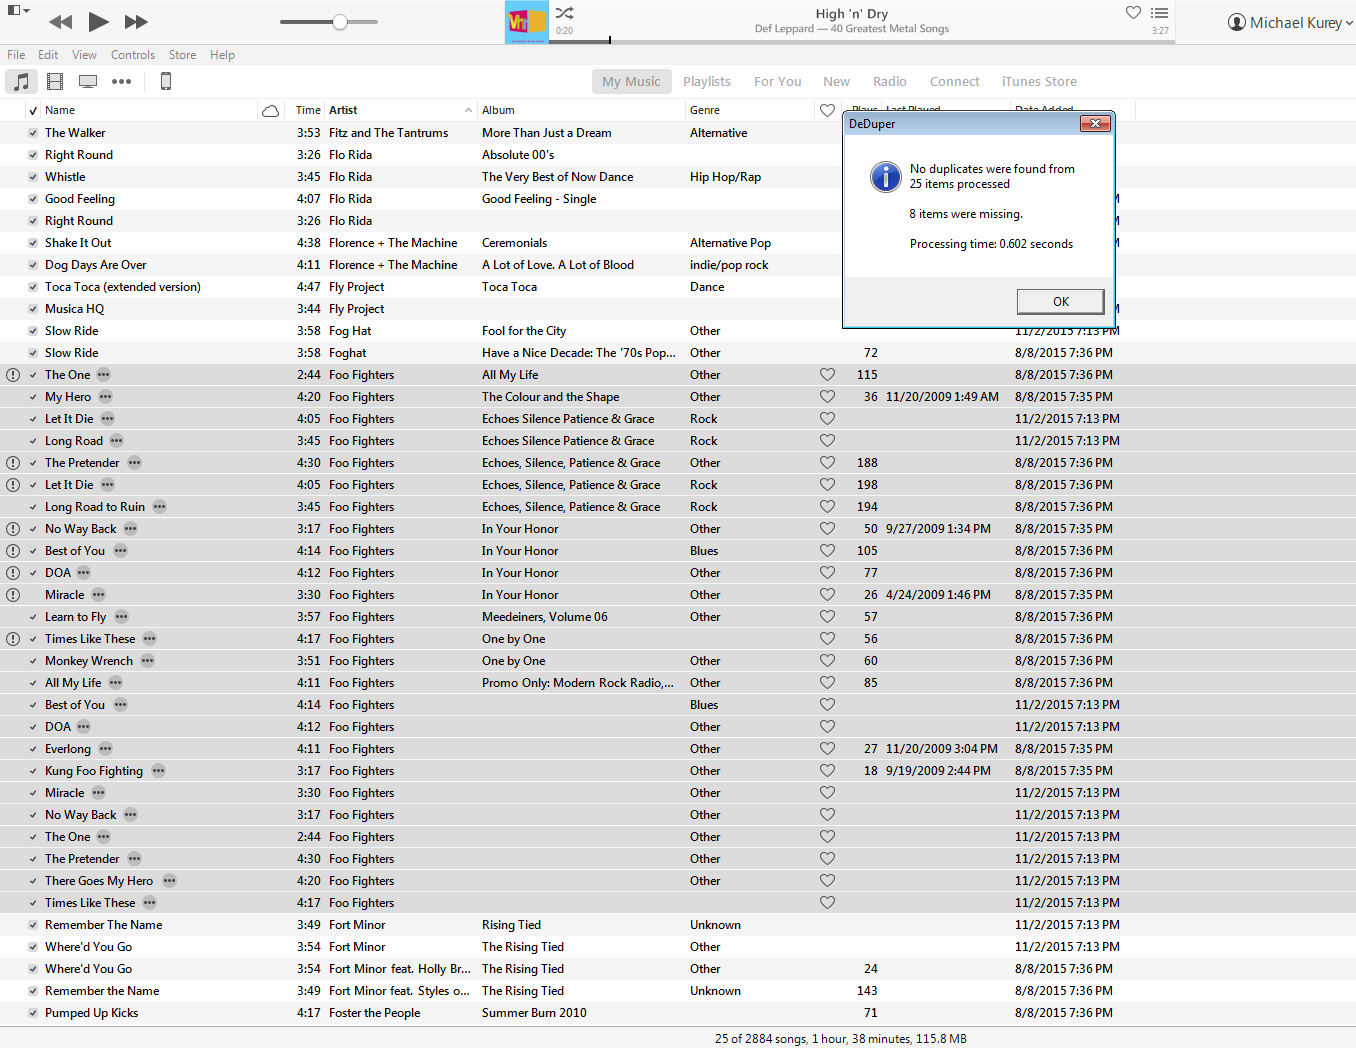
Task: Switch to the TV Shows library icon
Action: tap(88, 81)
